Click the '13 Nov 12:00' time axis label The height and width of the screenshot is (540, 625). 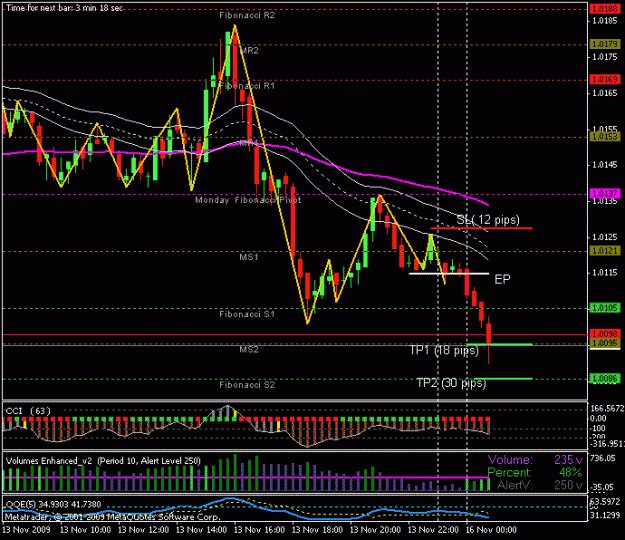pos(143,530)
